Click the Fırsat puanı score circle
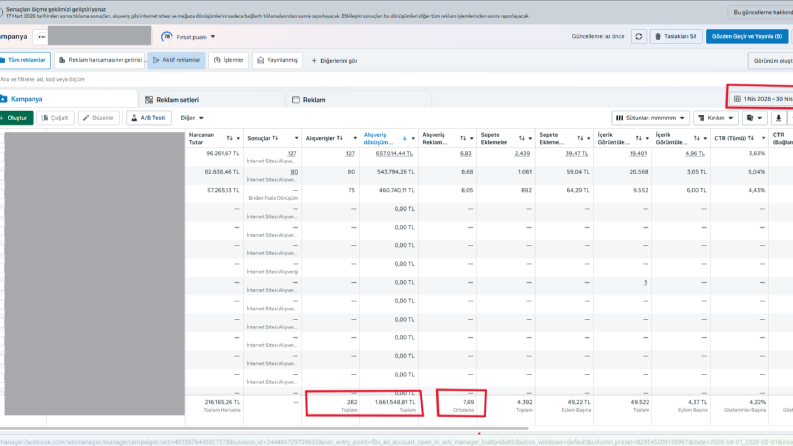 coord(166,36)
